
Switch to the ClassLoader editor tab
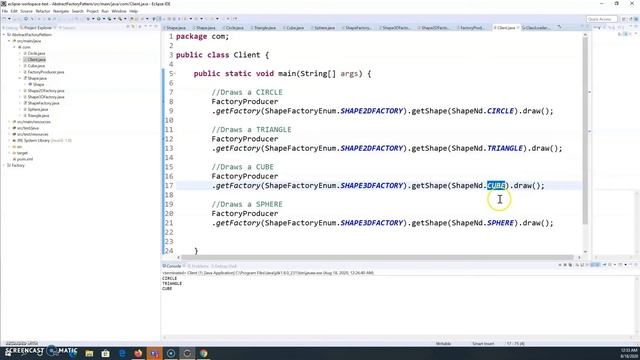coord(536,28)
